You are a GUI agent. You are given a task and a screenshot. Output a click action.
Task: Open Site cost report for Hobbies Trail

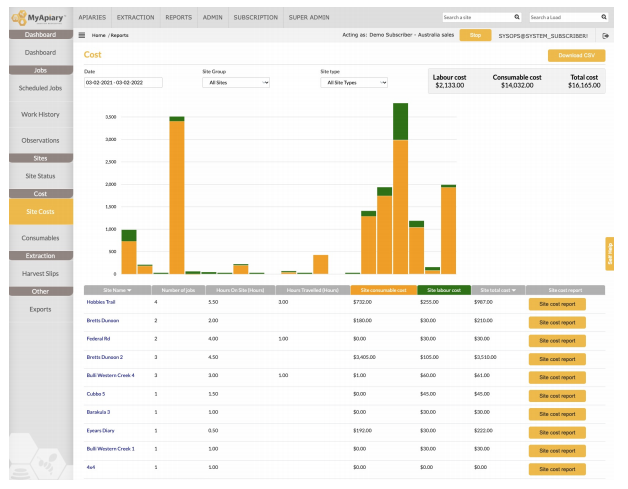coord(557,302)
